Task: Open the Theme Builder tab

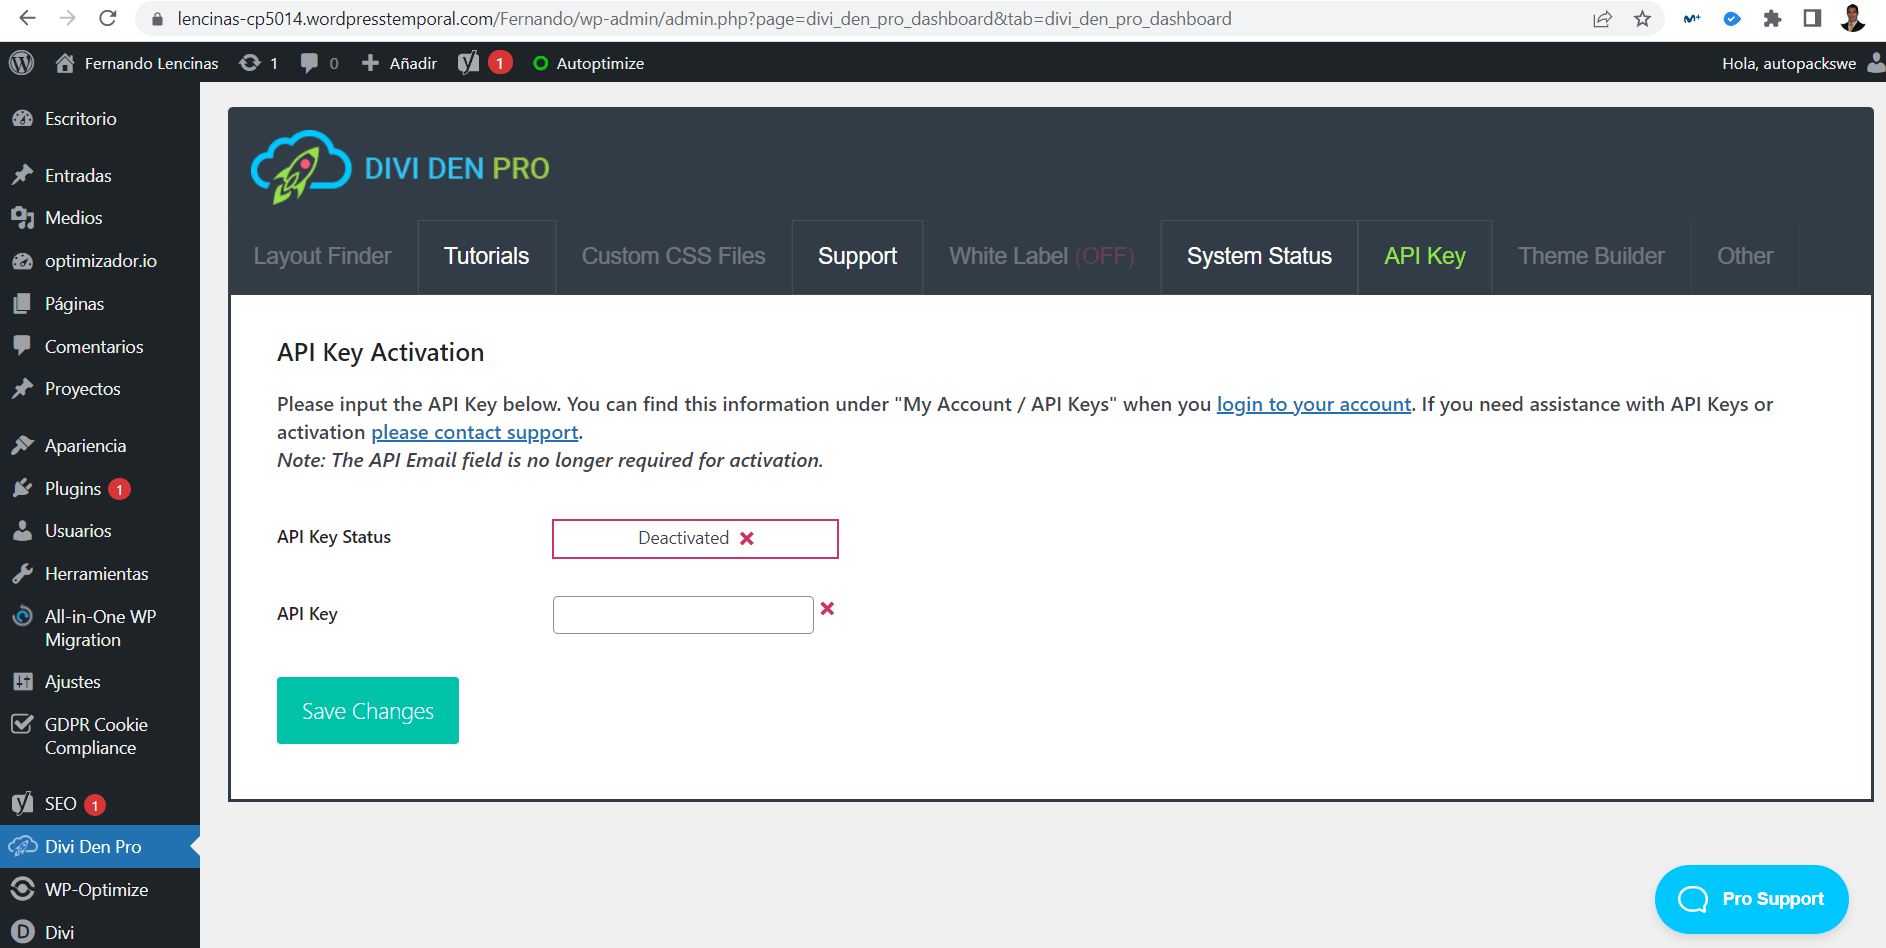Action: 1591,257
